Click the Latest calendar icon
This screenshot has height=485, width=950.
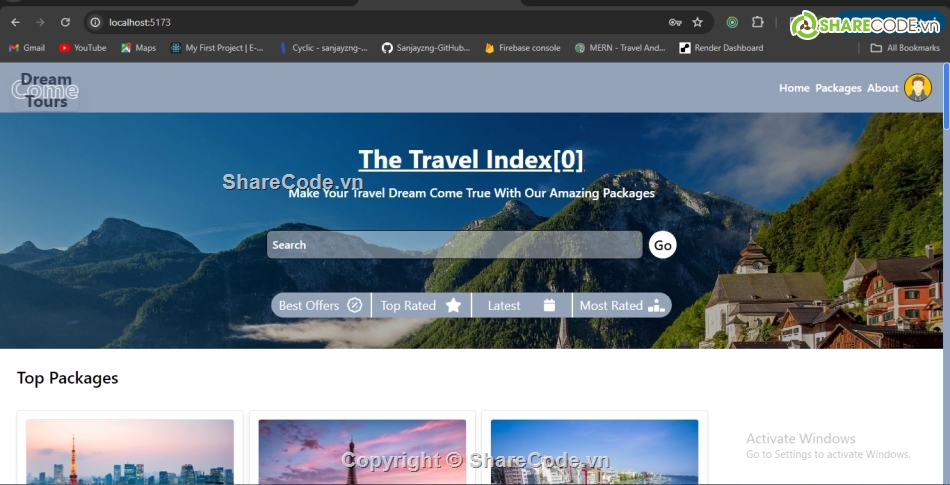549,305
